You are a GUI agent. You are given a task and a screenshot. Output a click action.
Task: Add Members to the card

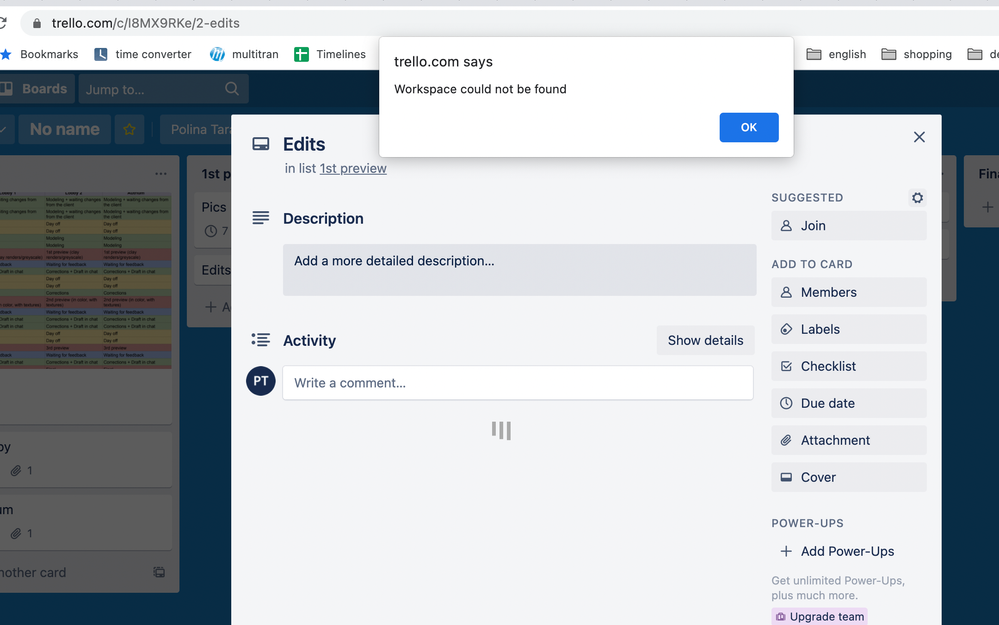pyautogui.click(x=849, y=292)
